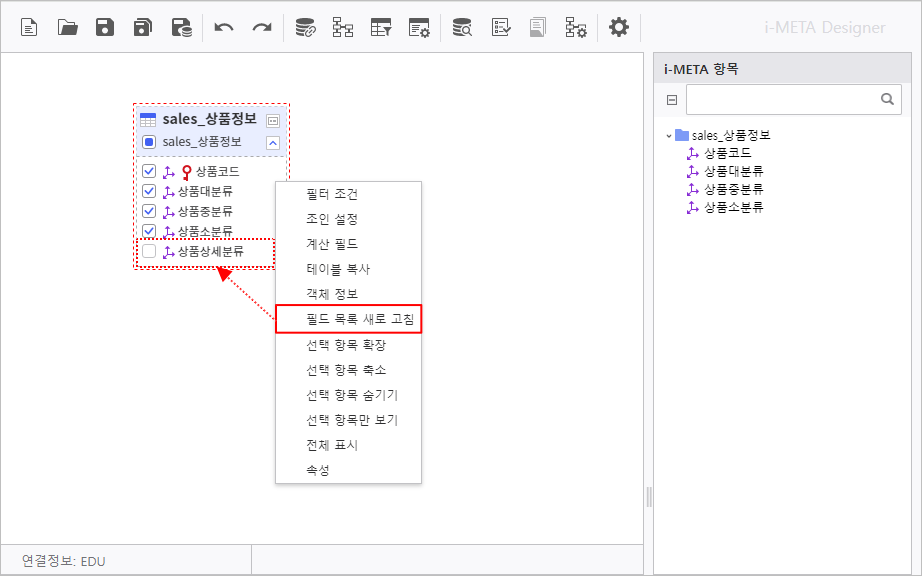
Task: Click the New document toolbar icon
Action: (29, 28)
